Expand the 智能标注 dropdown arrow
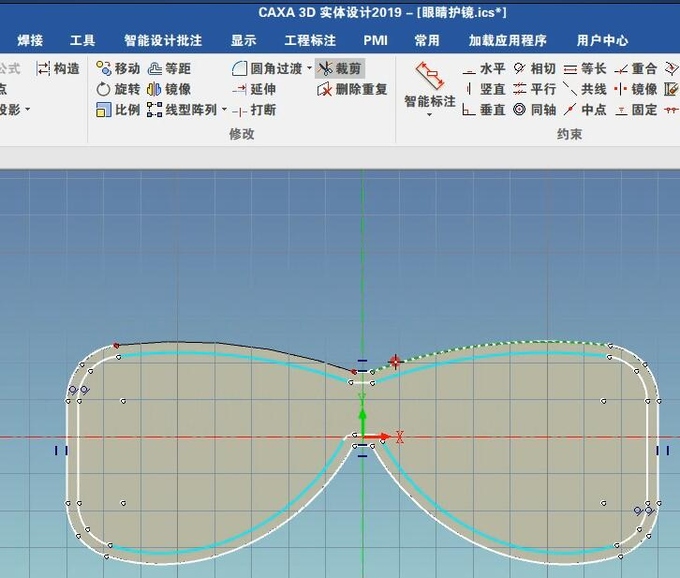This screenshot has height=578, width=680. (x=429, y=115)
